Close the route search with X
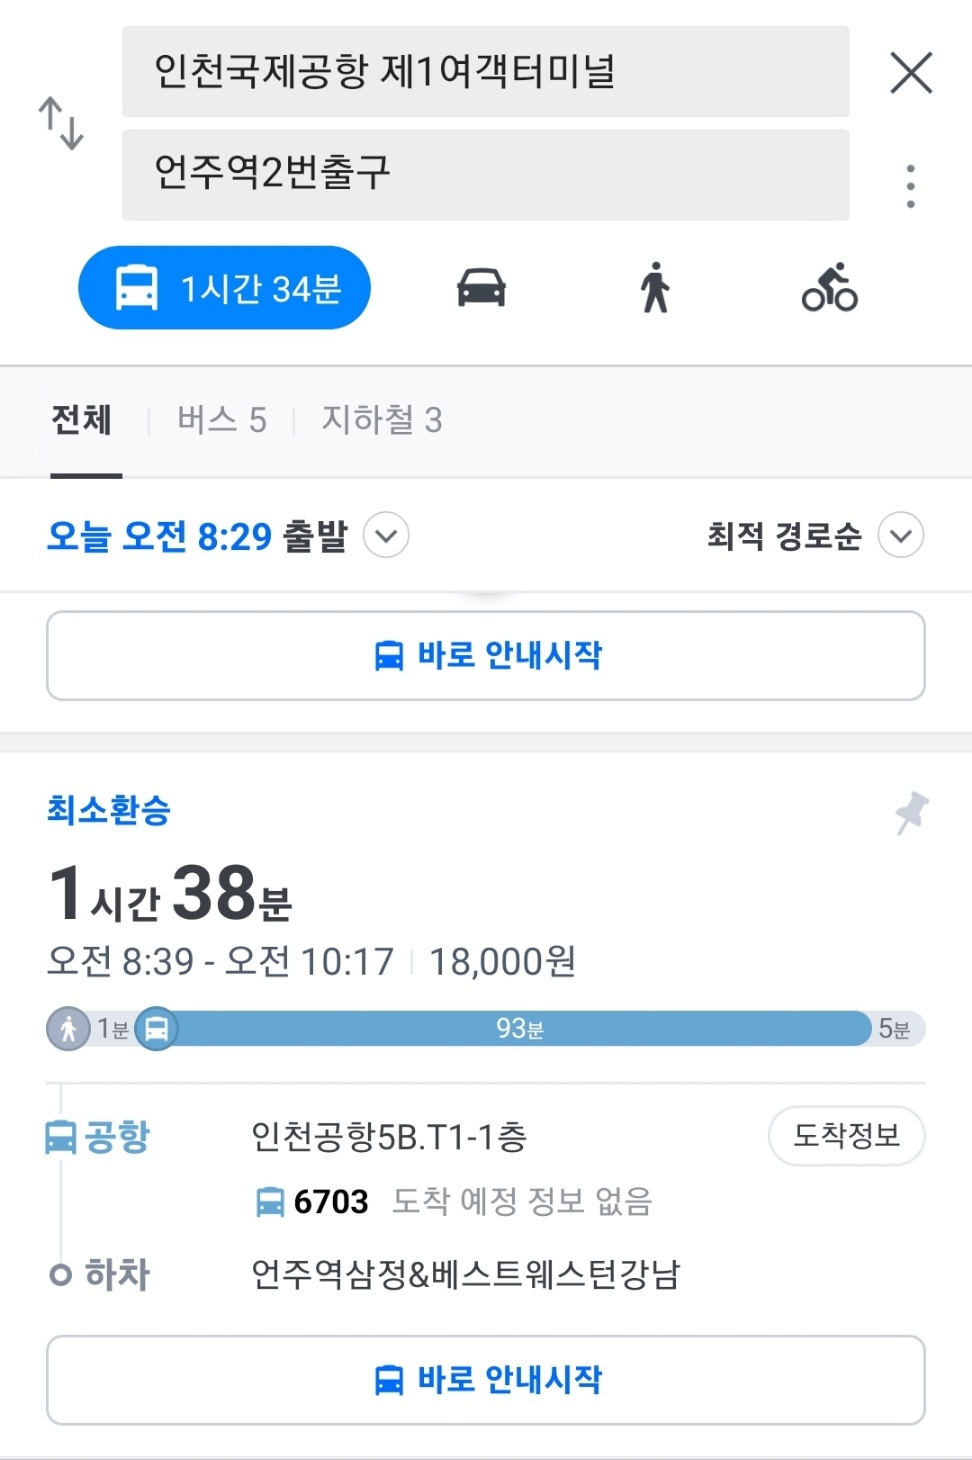Image resolution: width=972 pixels, height=1460 pixels. click(910, 73)
